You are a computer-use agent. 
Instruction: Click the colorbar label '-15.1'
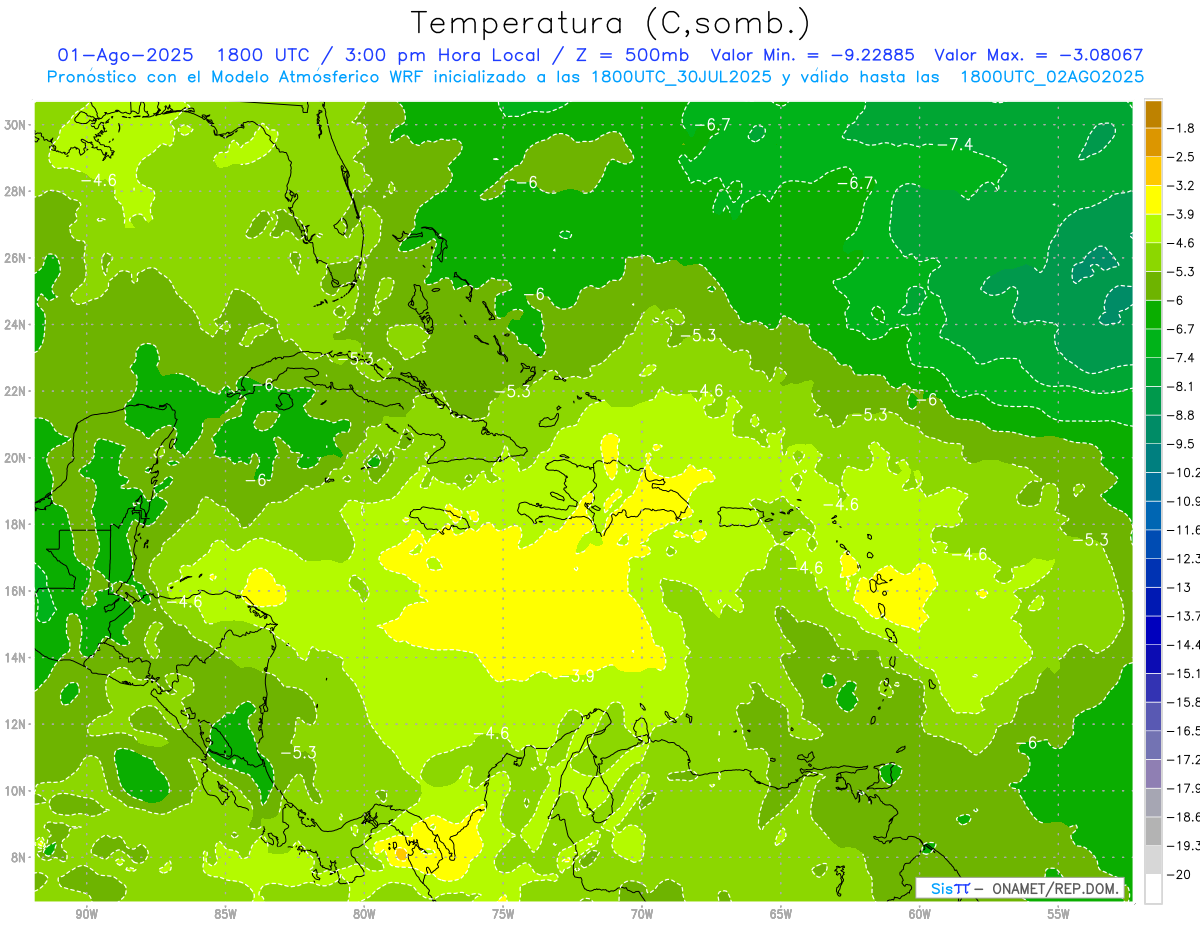[x=1183, y=673]
